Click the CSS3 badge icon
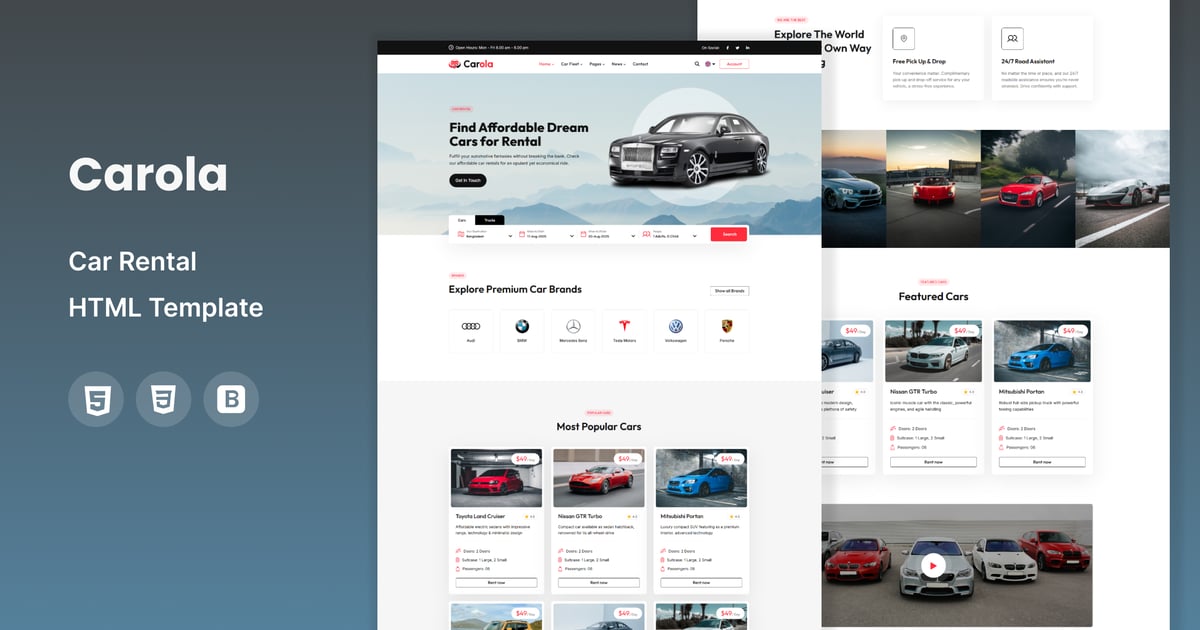The width and height of the screenshot is (1200, 630). 164,399
